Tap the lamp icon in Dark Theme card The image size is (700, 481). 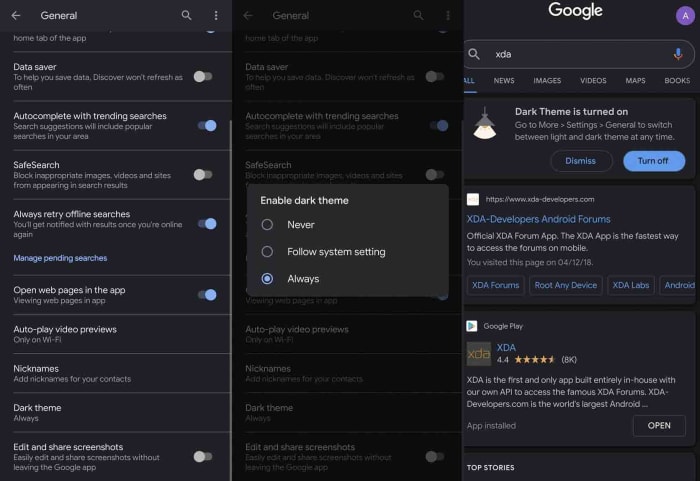click(x=485, y=124)
